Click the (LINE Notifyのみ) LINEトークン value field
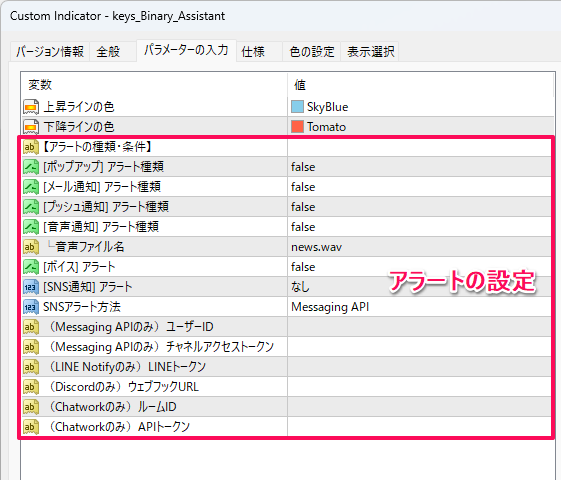561x480 pixels. [x=419, y=367]
